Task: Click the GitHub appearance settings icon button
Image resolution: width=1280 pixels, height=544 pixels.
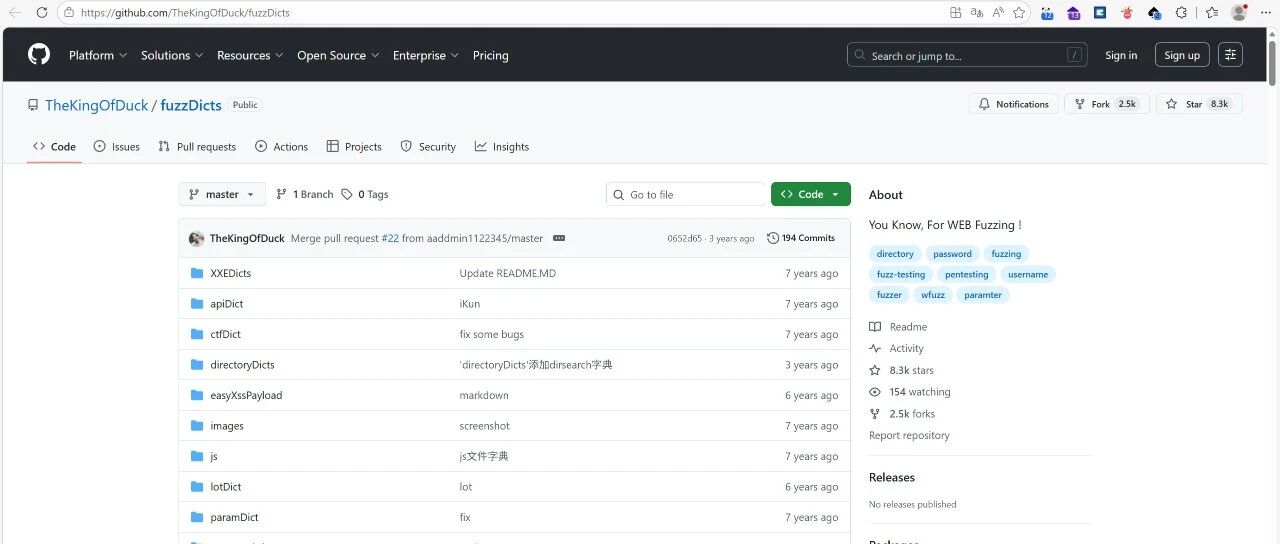Action: pos(1230,55)
